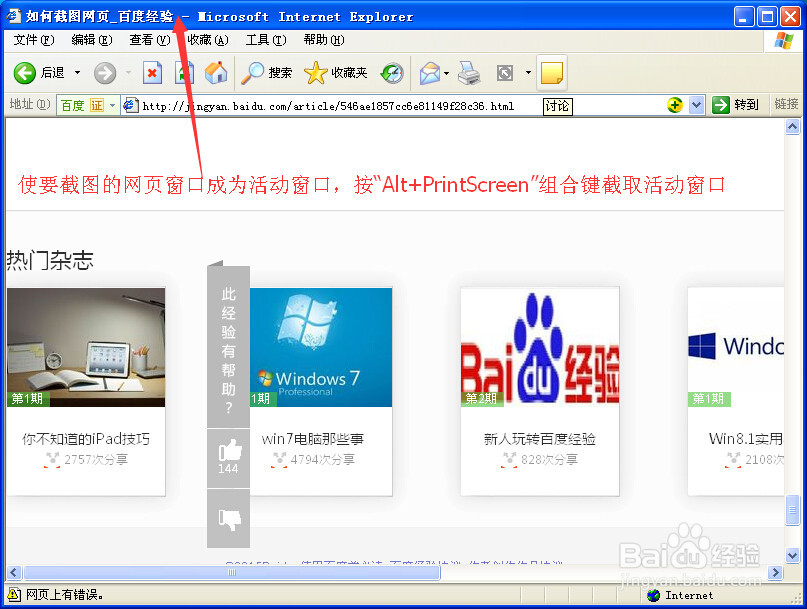This screenshot has width=807, height=609.
Task: Click the thumbs-down dislike icon
Action: [229, 519]
